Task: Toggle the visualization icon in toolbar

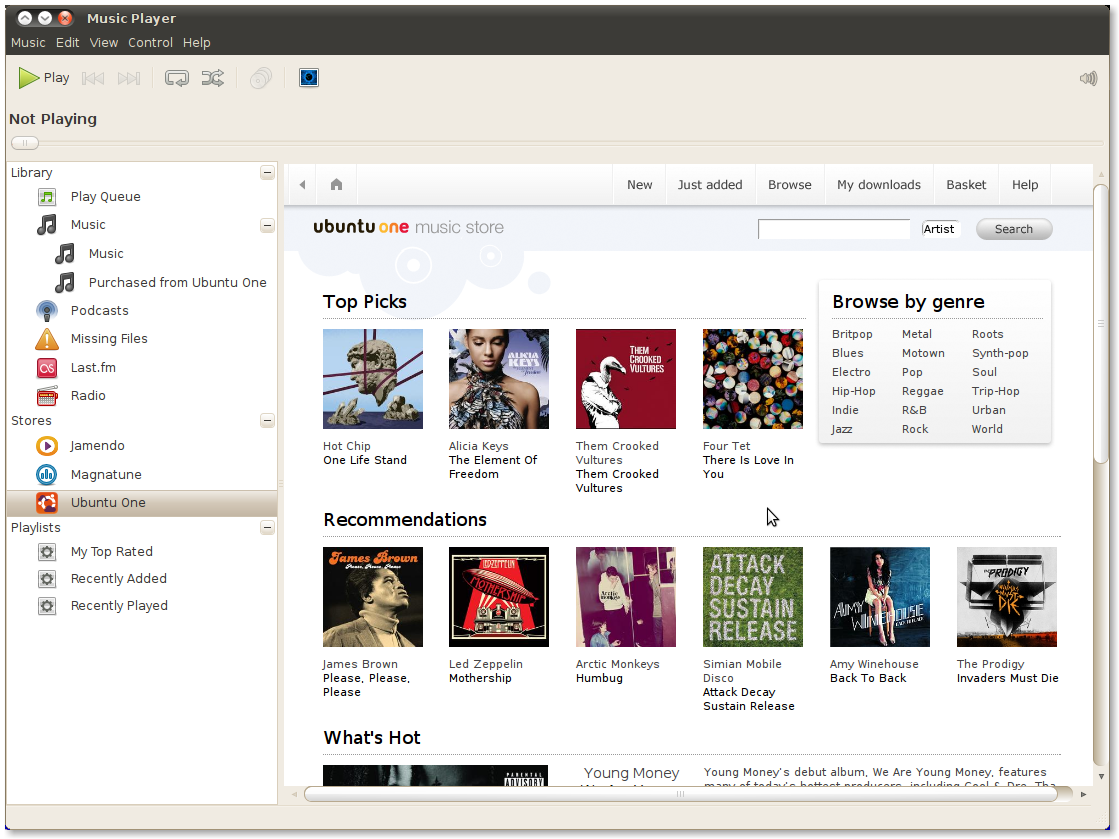Action: tap(309, 78)
